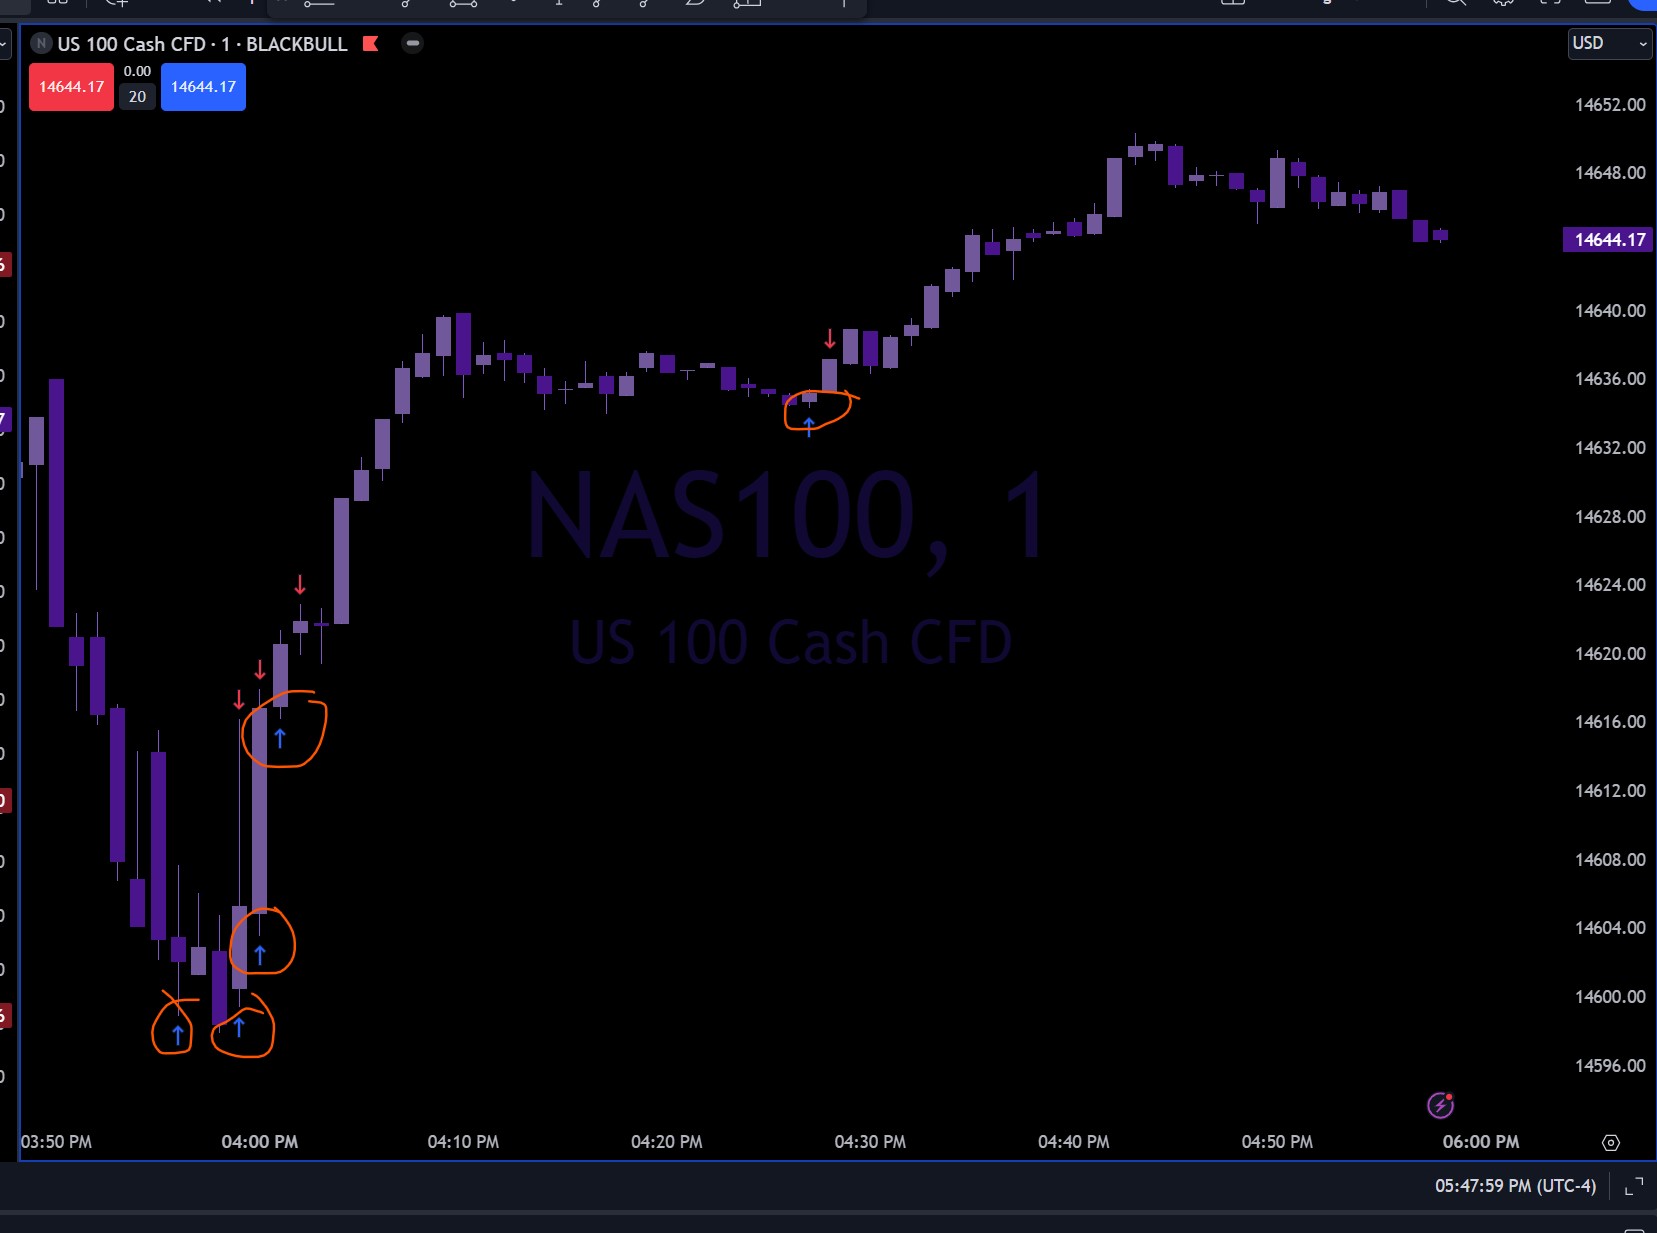Click the 14608.00 price axis label
This screenshot has width=1657, height=1233.
1610,860
